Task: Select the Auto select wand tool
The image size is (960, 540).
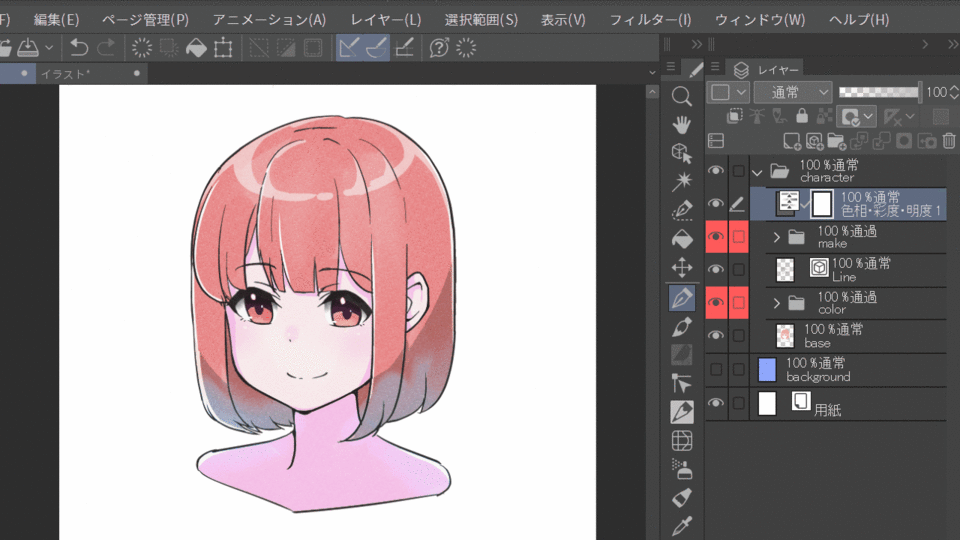Action: coord(681,181)
